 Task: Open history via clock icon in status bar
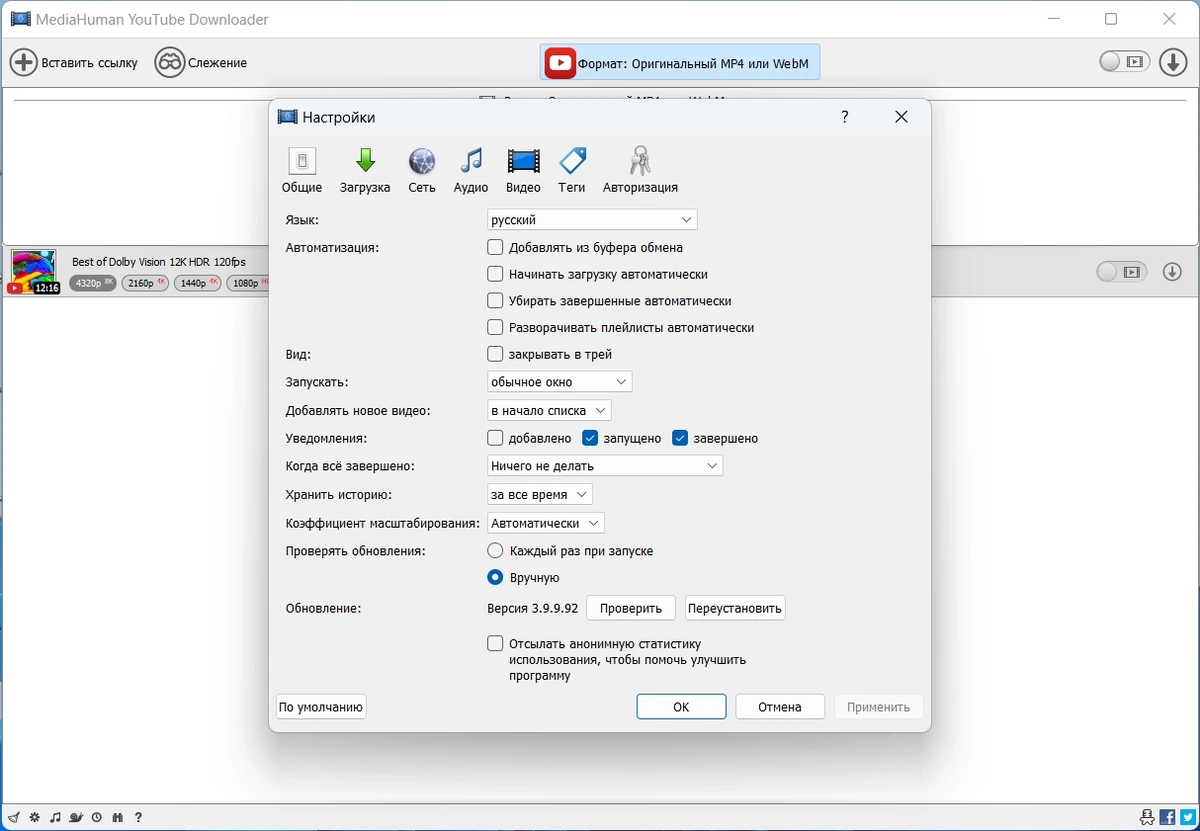pos(97,817)
